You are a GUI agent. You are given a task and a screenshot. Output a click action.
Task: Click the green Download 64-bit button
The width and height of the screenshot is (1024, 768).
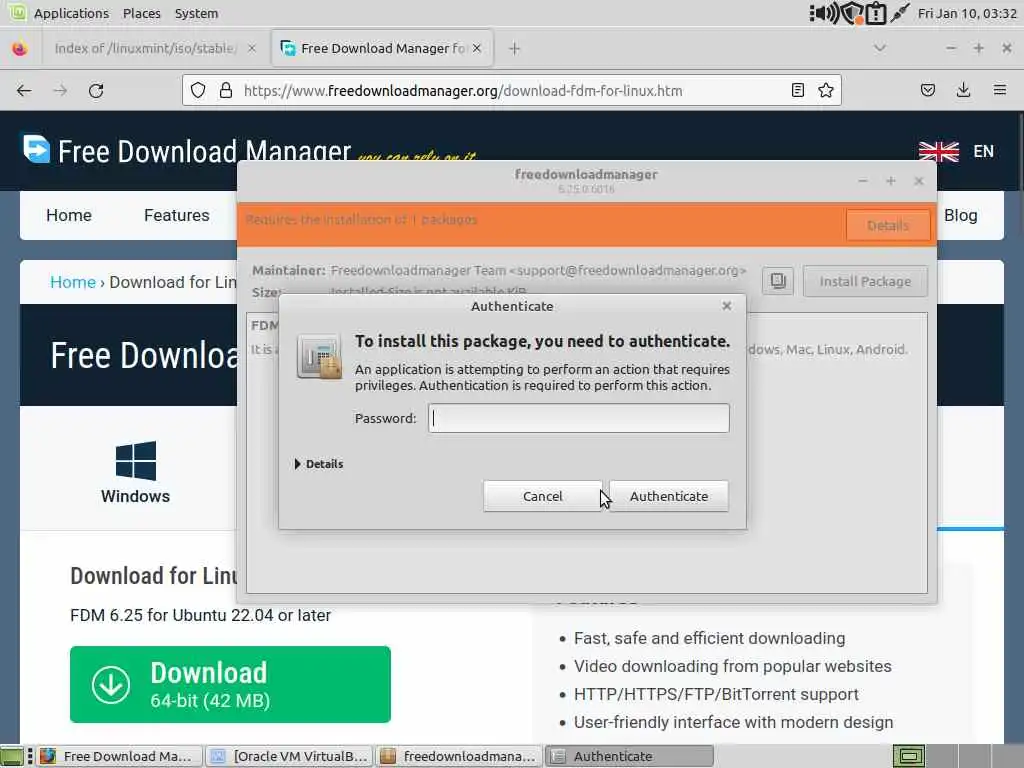230,684
